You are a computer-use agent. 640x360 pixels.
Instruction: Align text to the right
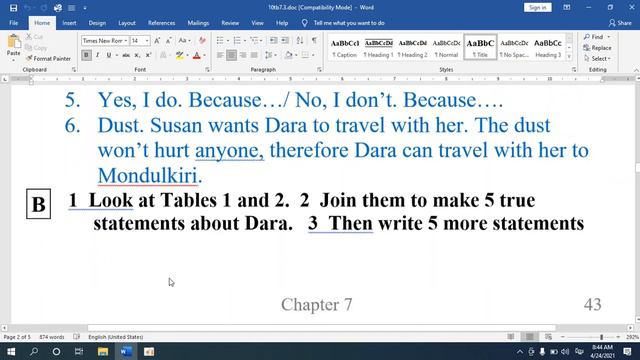(243, 55)
